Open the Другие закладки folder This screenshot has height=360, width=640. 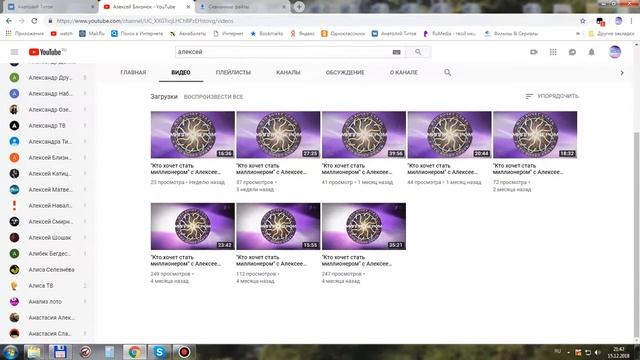coord(611,34)
